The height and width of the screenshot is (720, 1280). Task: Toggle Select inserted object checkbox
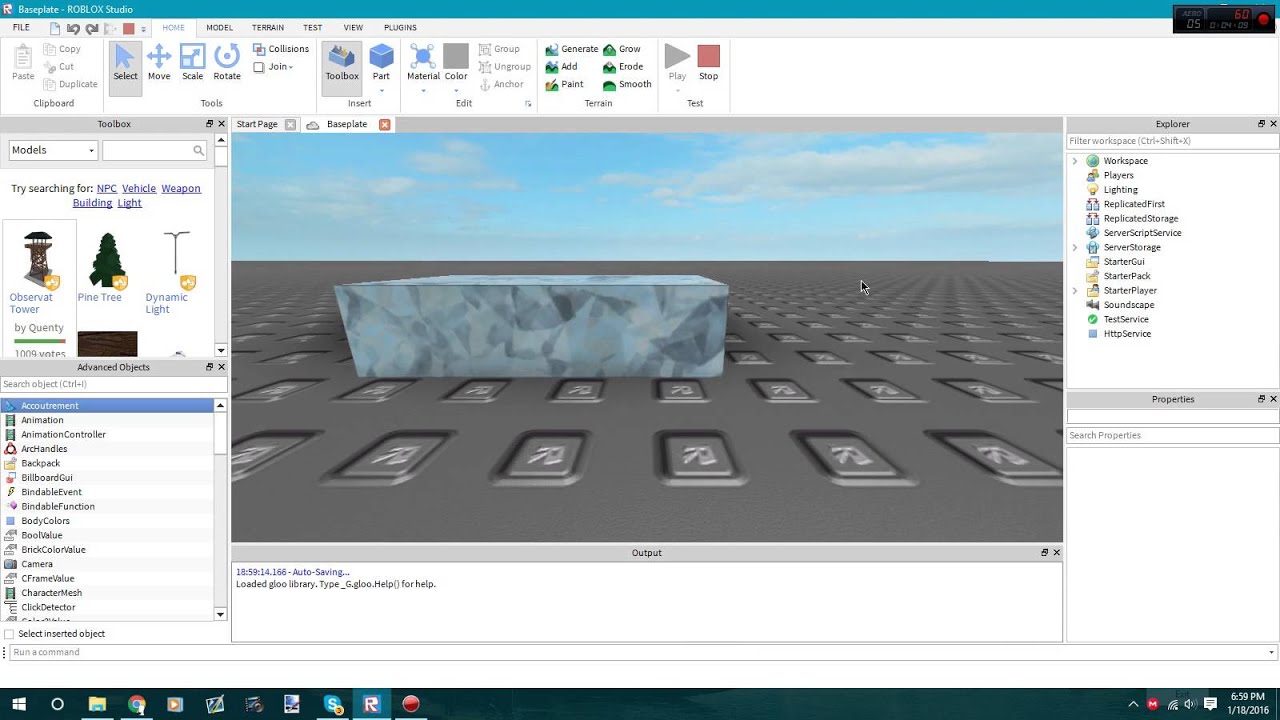pos(9,634)
